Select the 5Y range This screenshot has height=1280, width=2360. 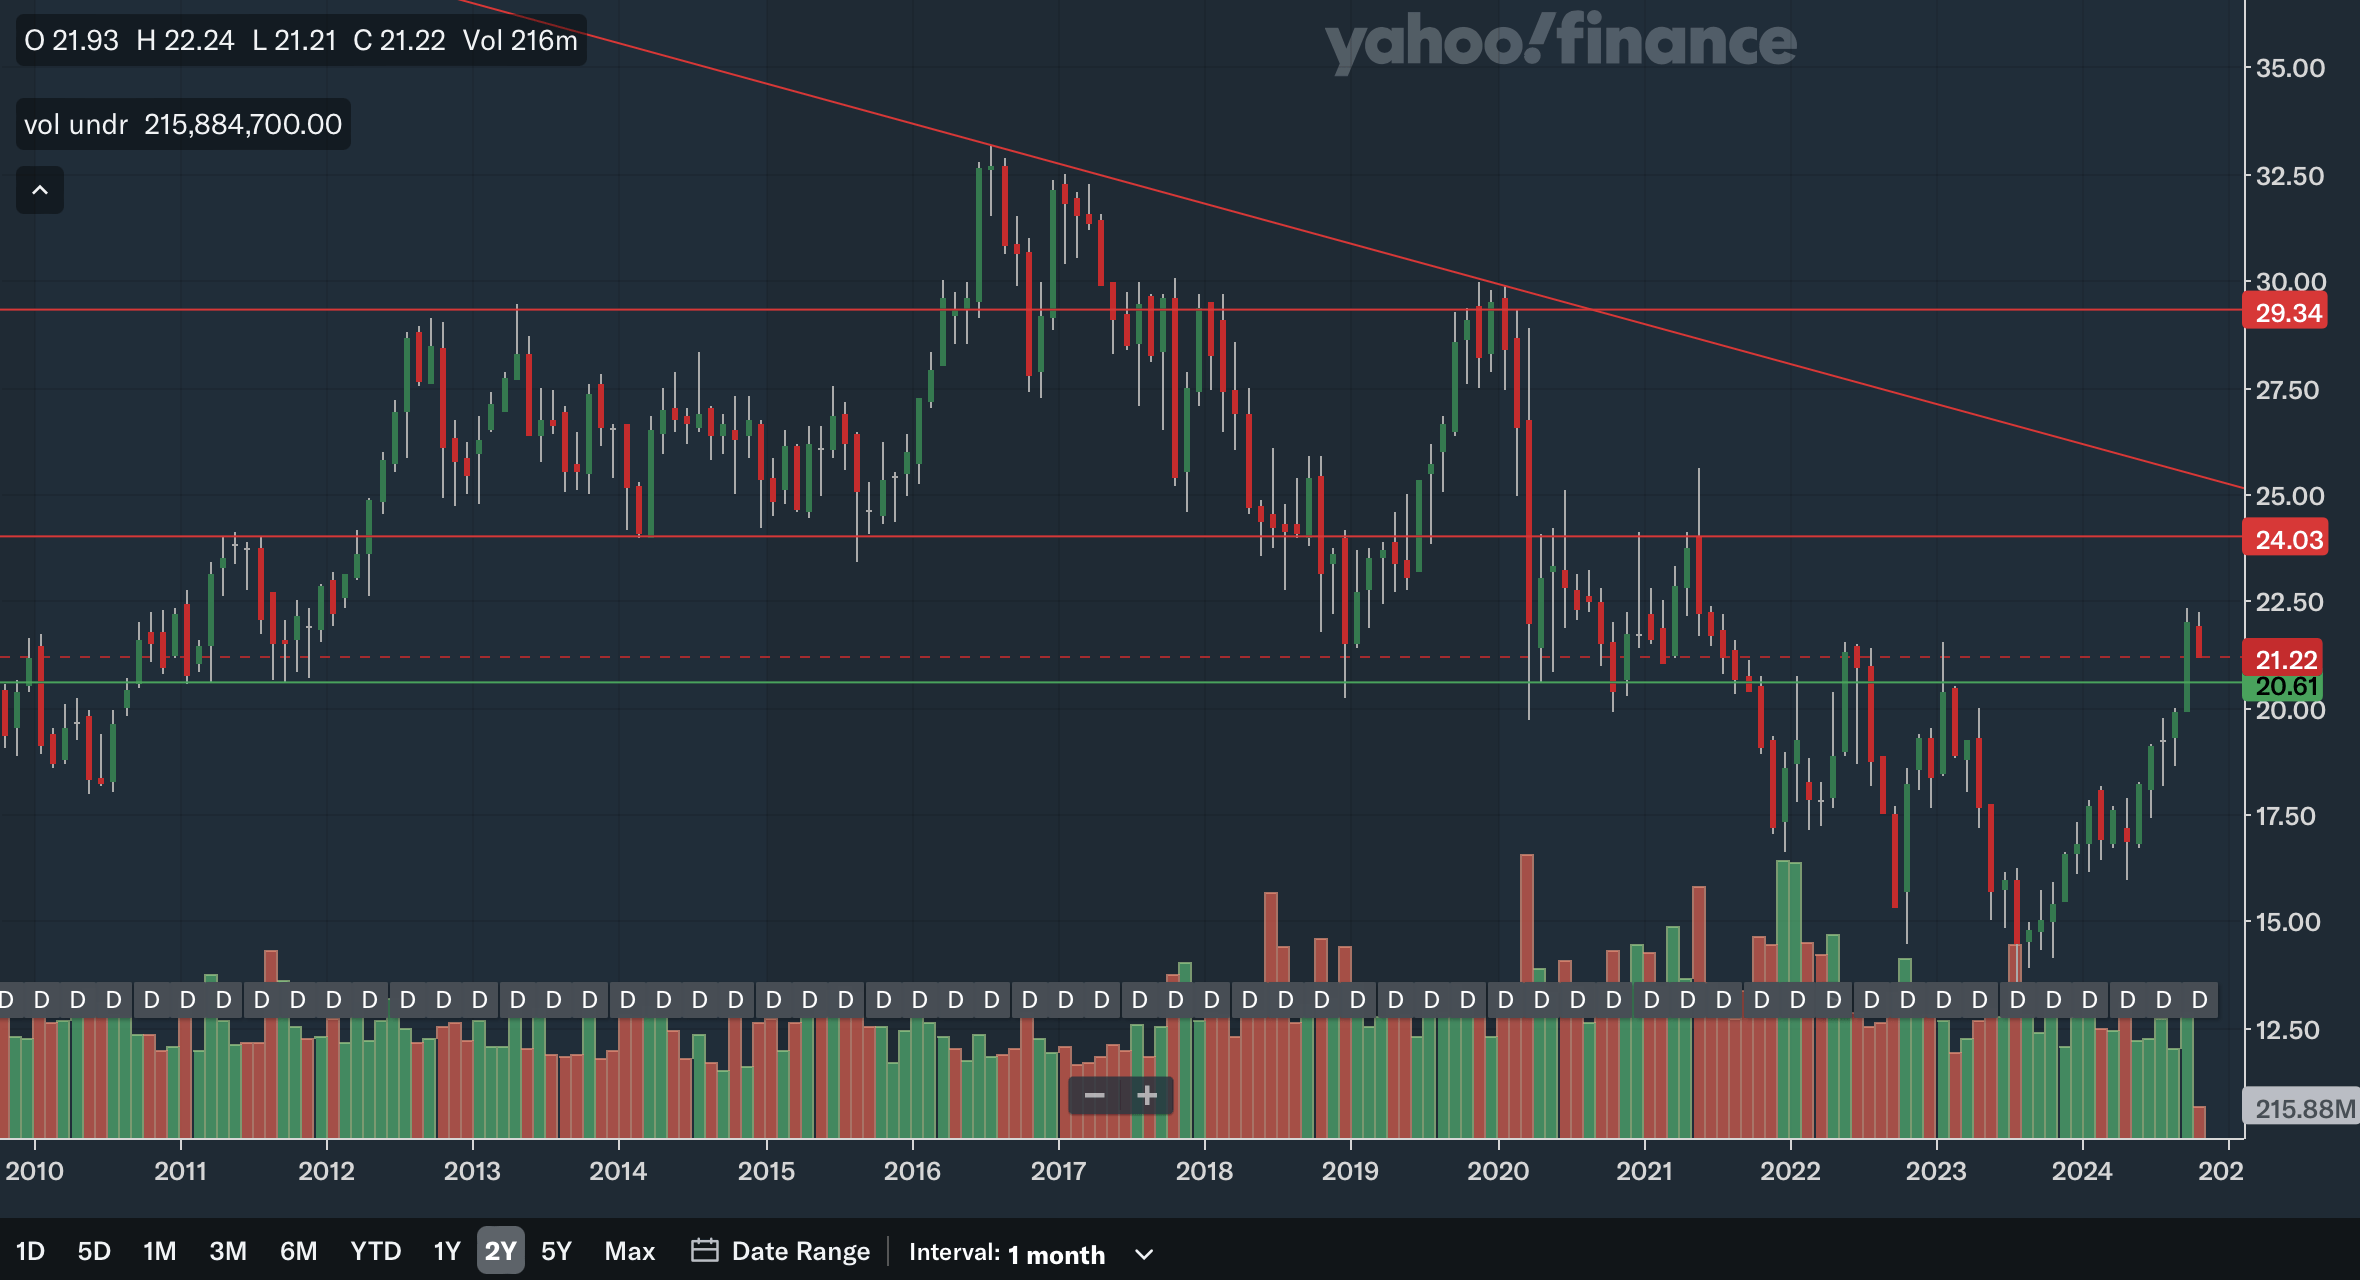click(x=556, y=1251)
